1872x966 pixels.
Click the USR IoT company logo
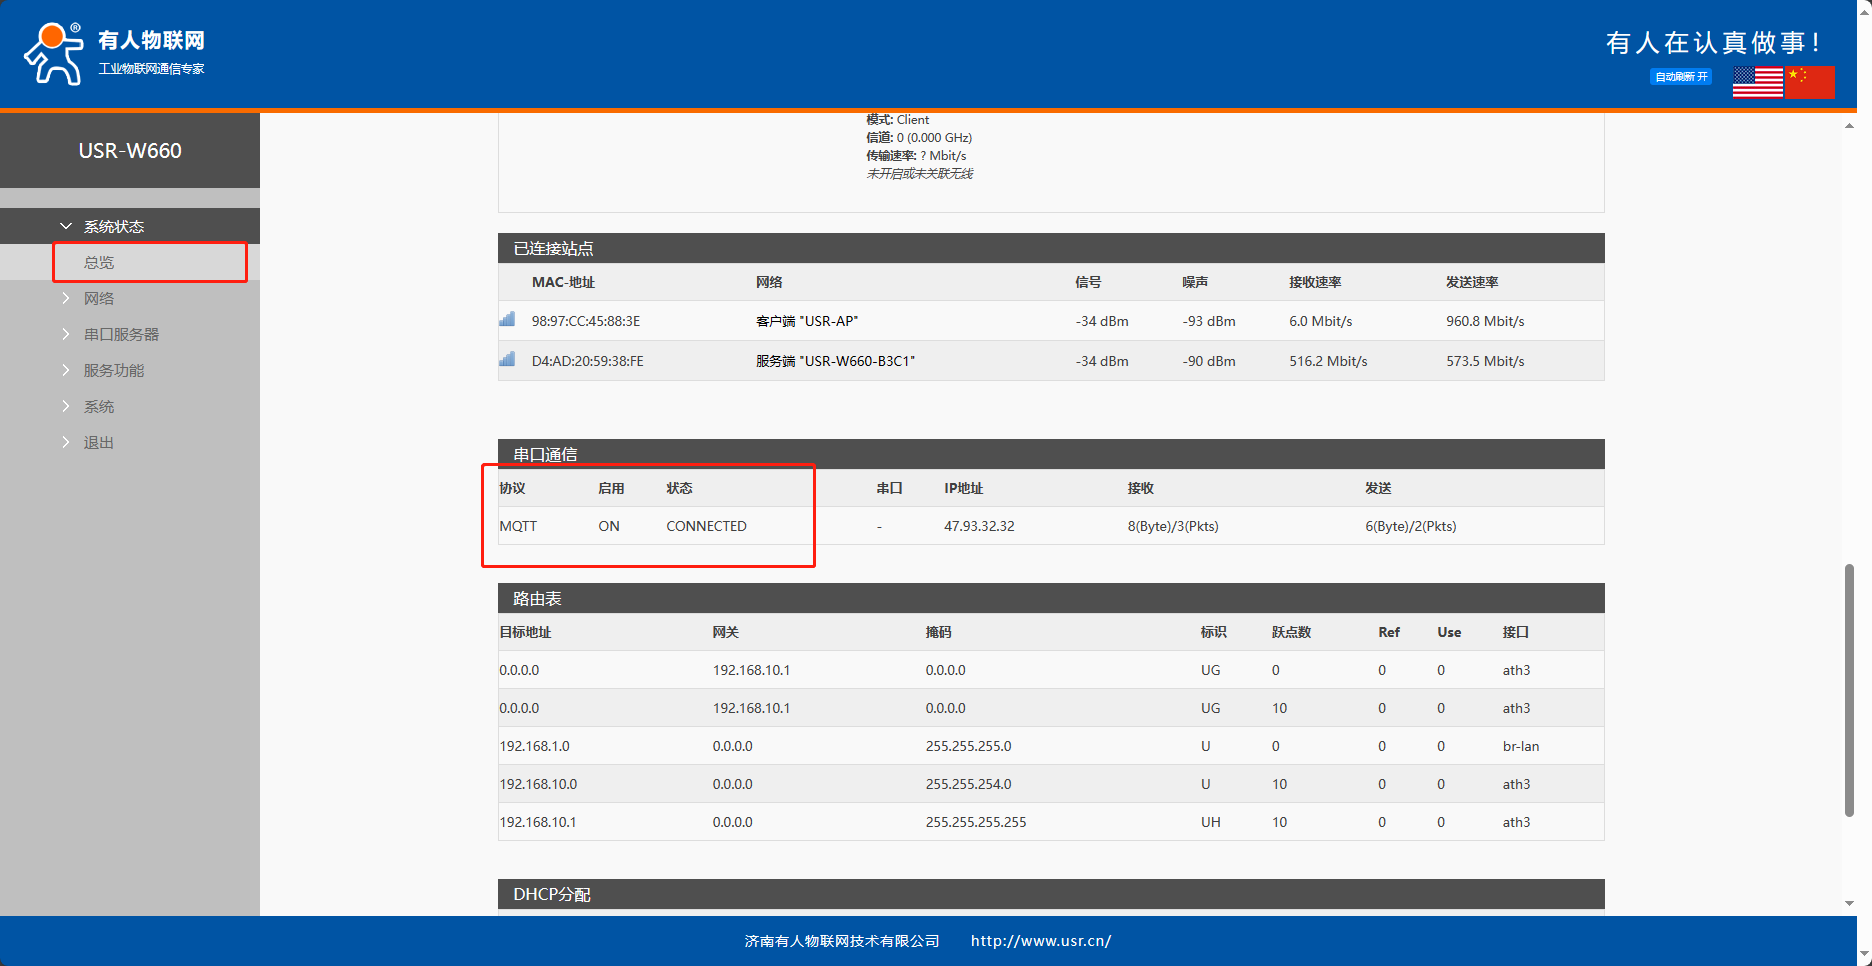tap(114, 53)
